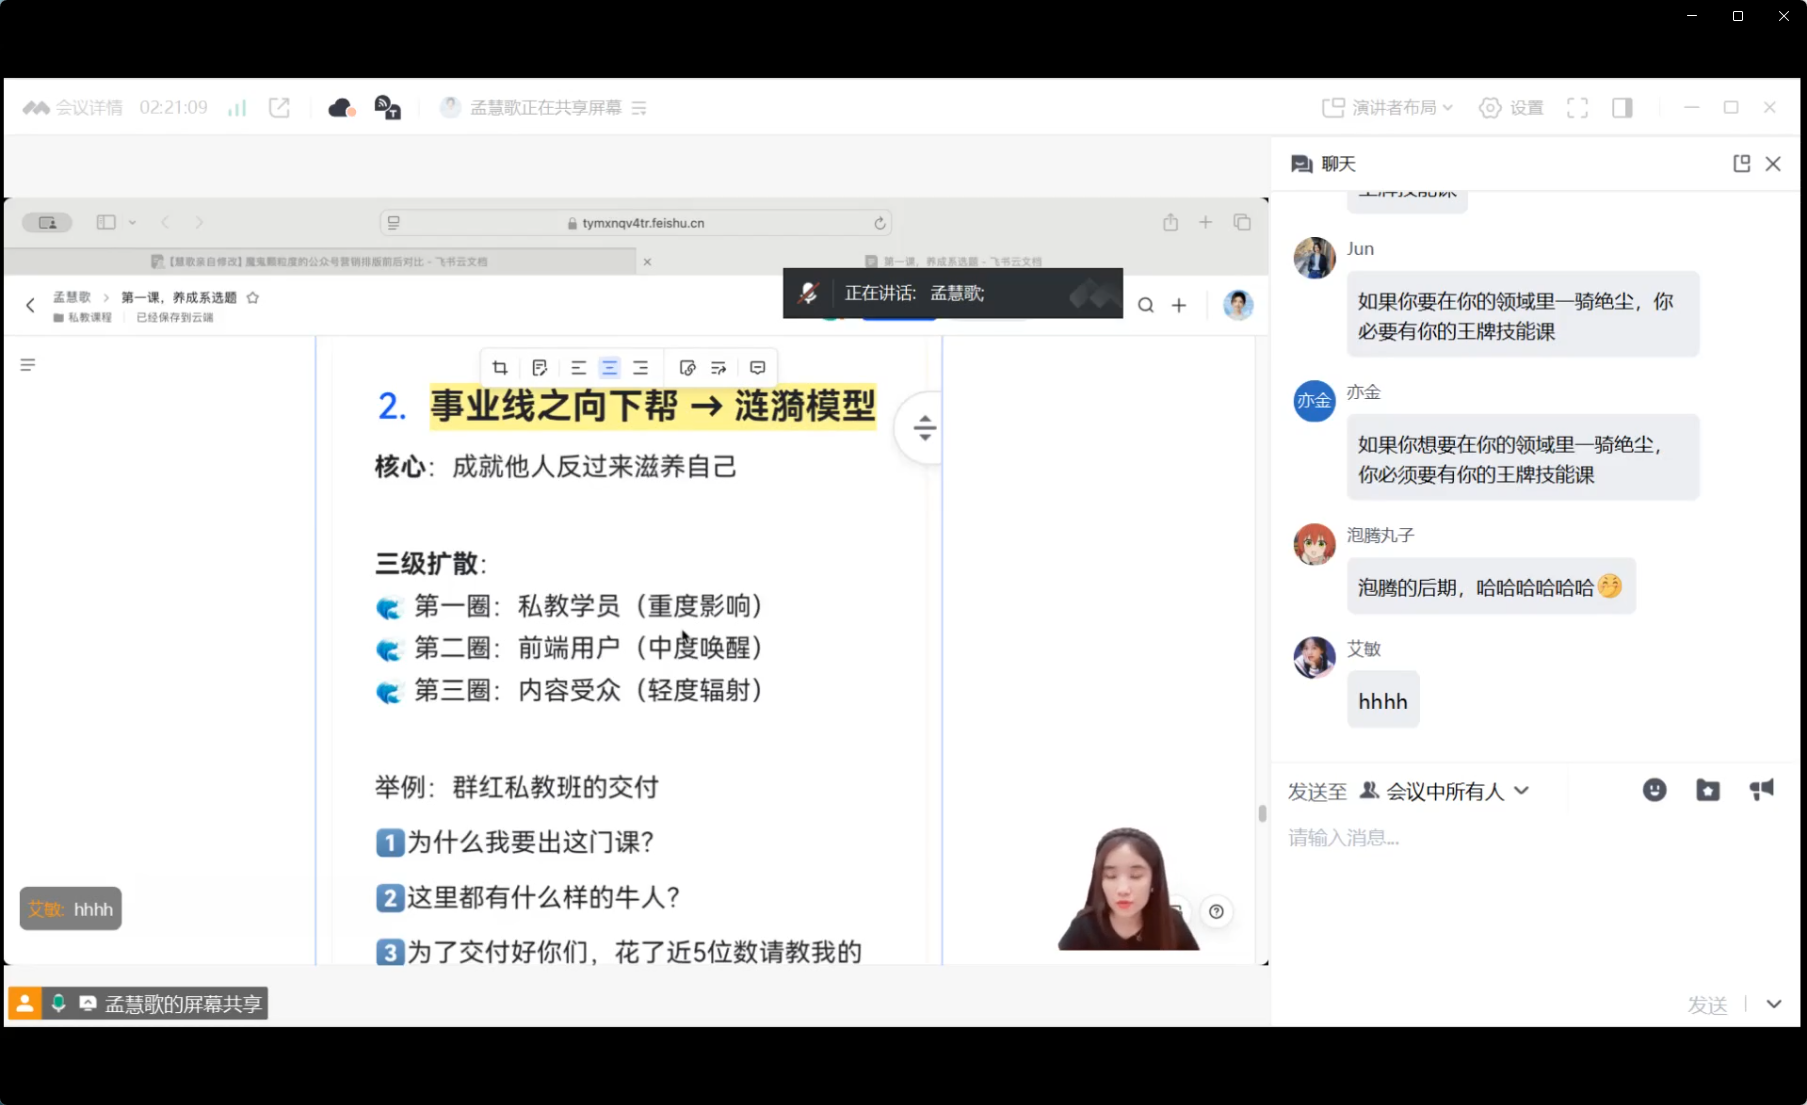Pop out the chat panel
The height and width of the screenshot is (1105, 1807).
point(1741,164)
